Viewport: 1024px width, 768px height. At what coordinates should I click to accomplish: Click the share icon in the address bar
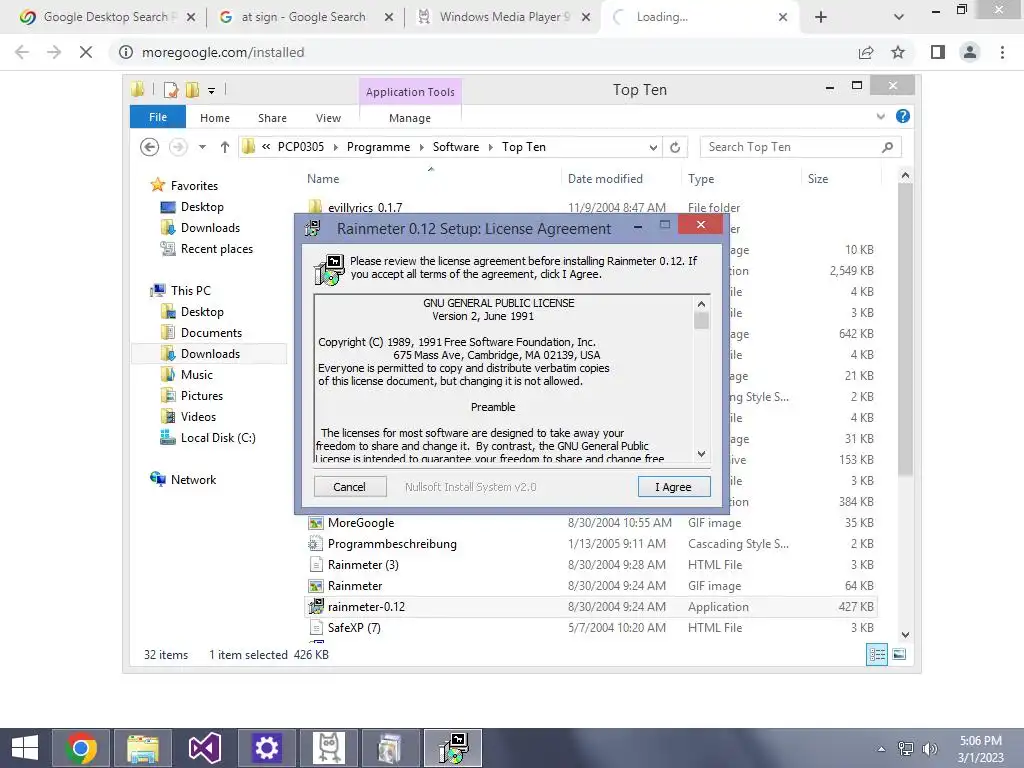tap(866, 52)
